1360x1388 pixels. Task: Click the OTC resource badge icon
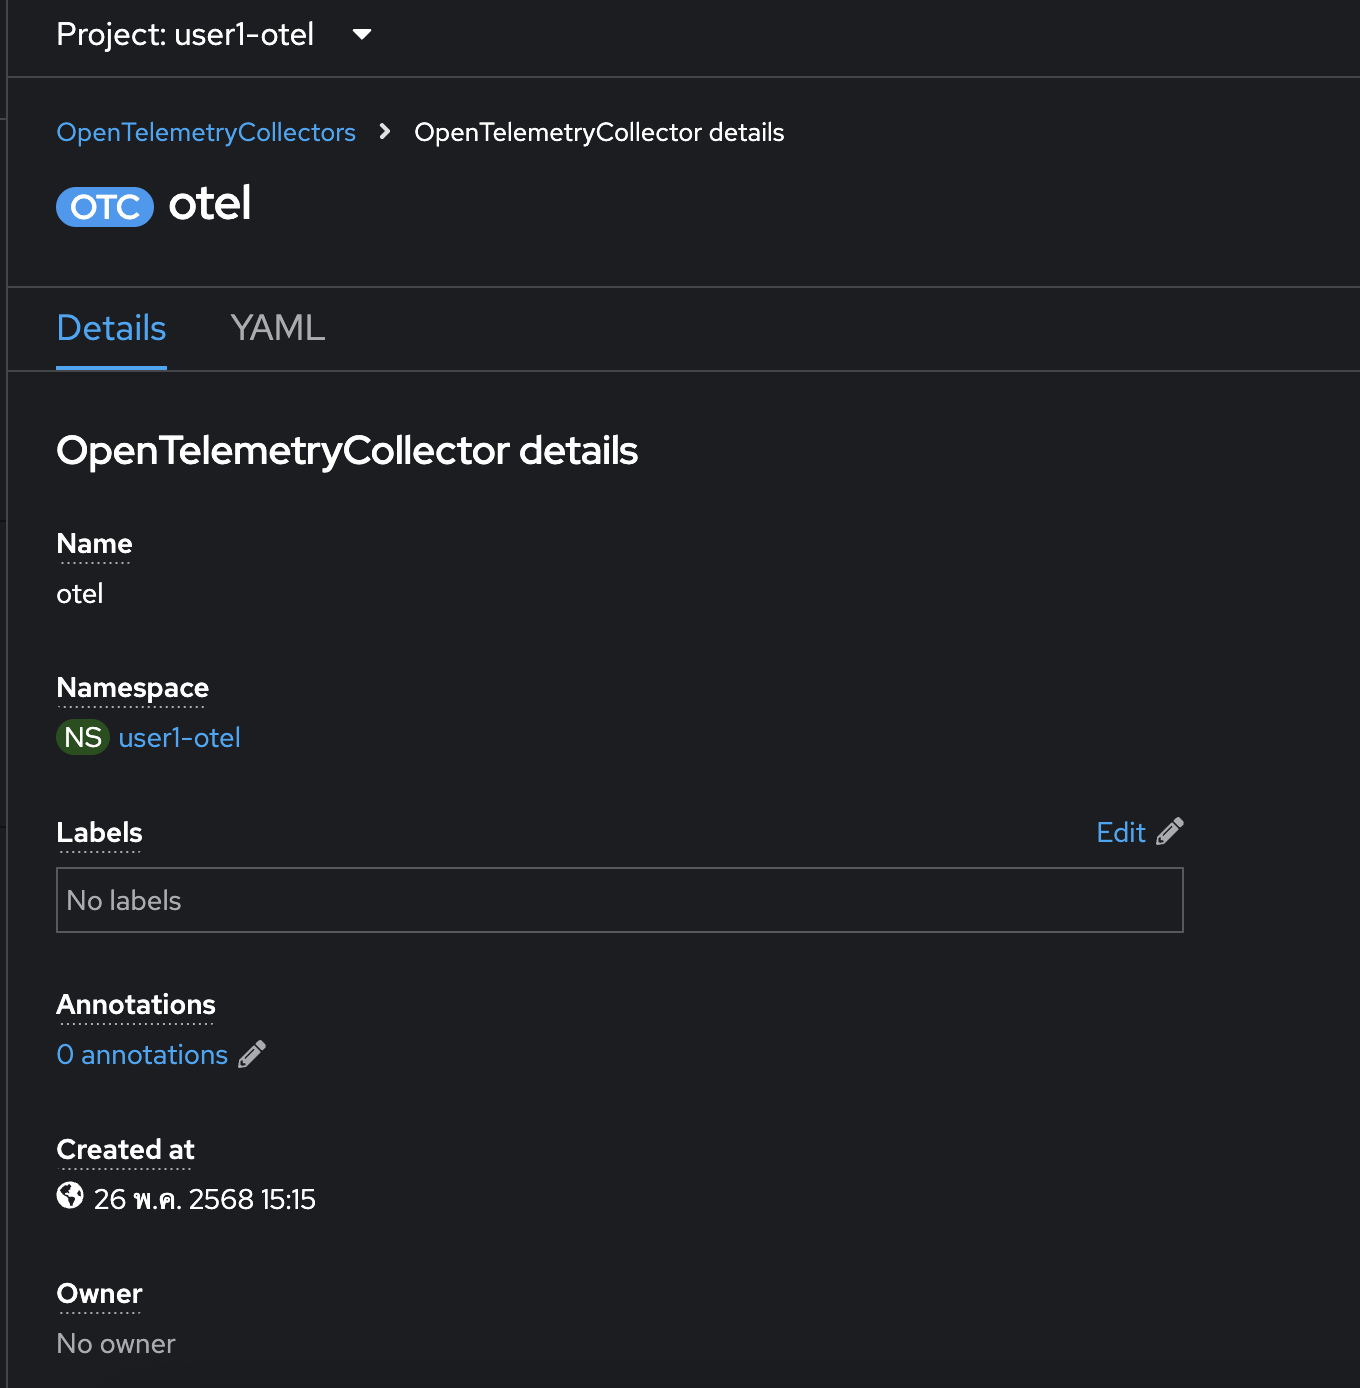[105, 207]
